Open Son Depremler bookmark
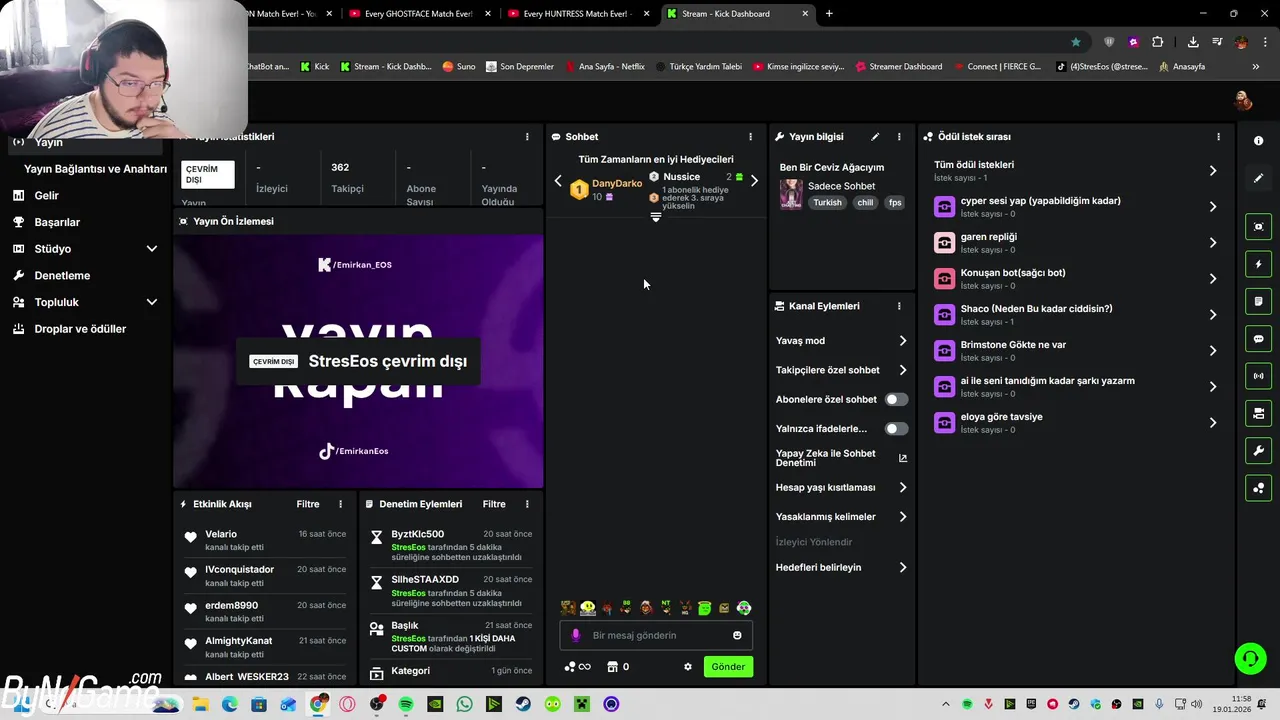Screen dimensions: 1280x720 [x=519, y=67]
